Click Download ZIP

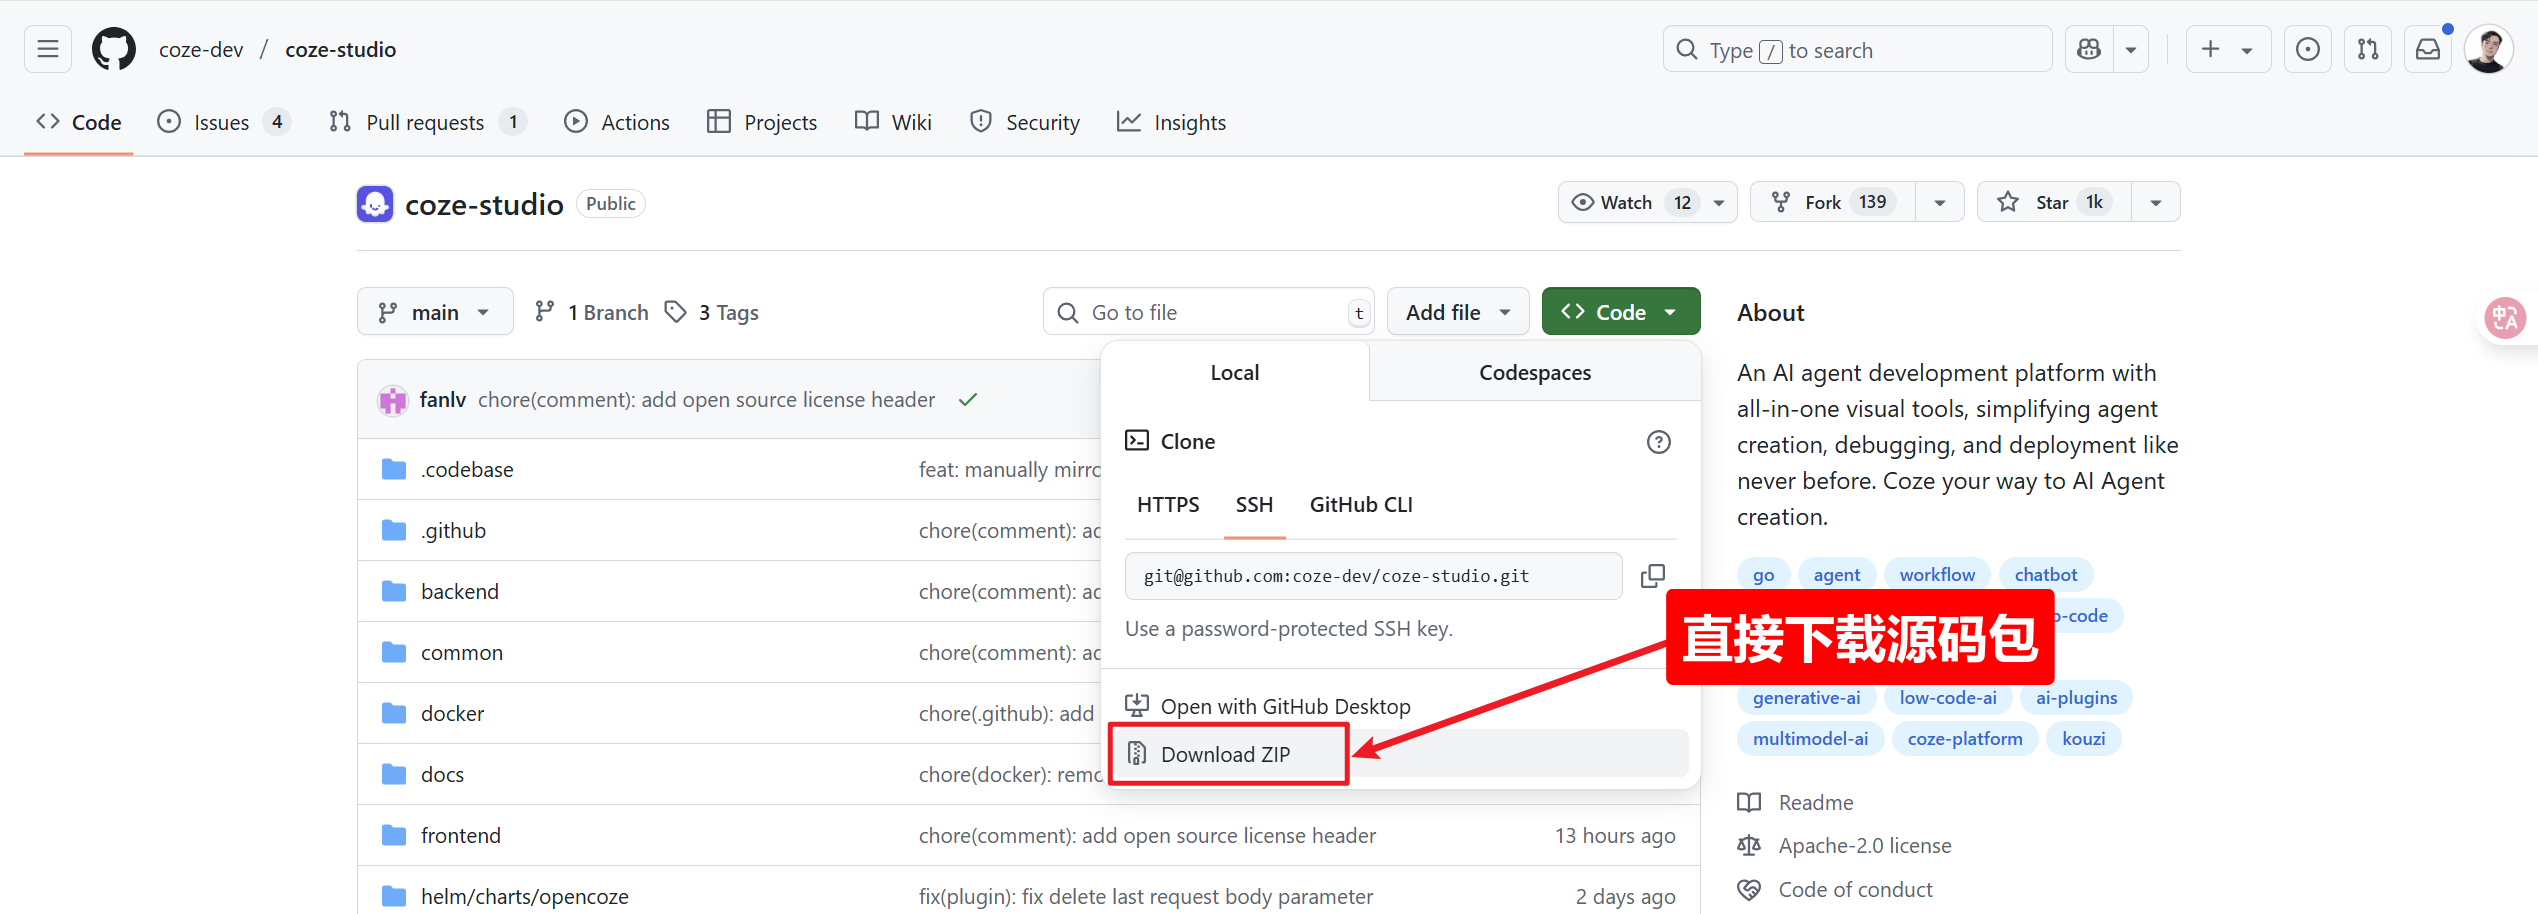point(1399,754)
